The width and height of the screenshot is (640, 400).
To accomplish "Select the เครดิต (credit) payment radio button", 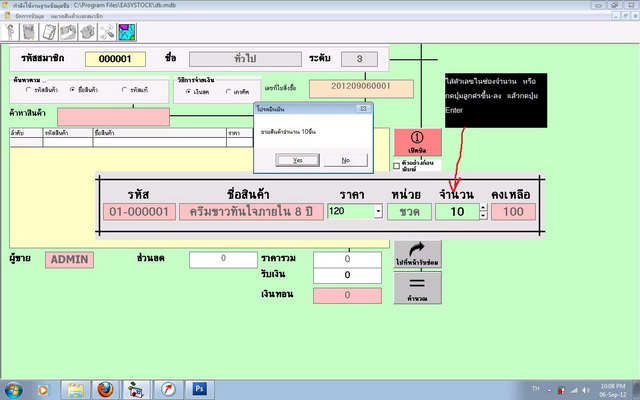I will click(x=230, y=92).
